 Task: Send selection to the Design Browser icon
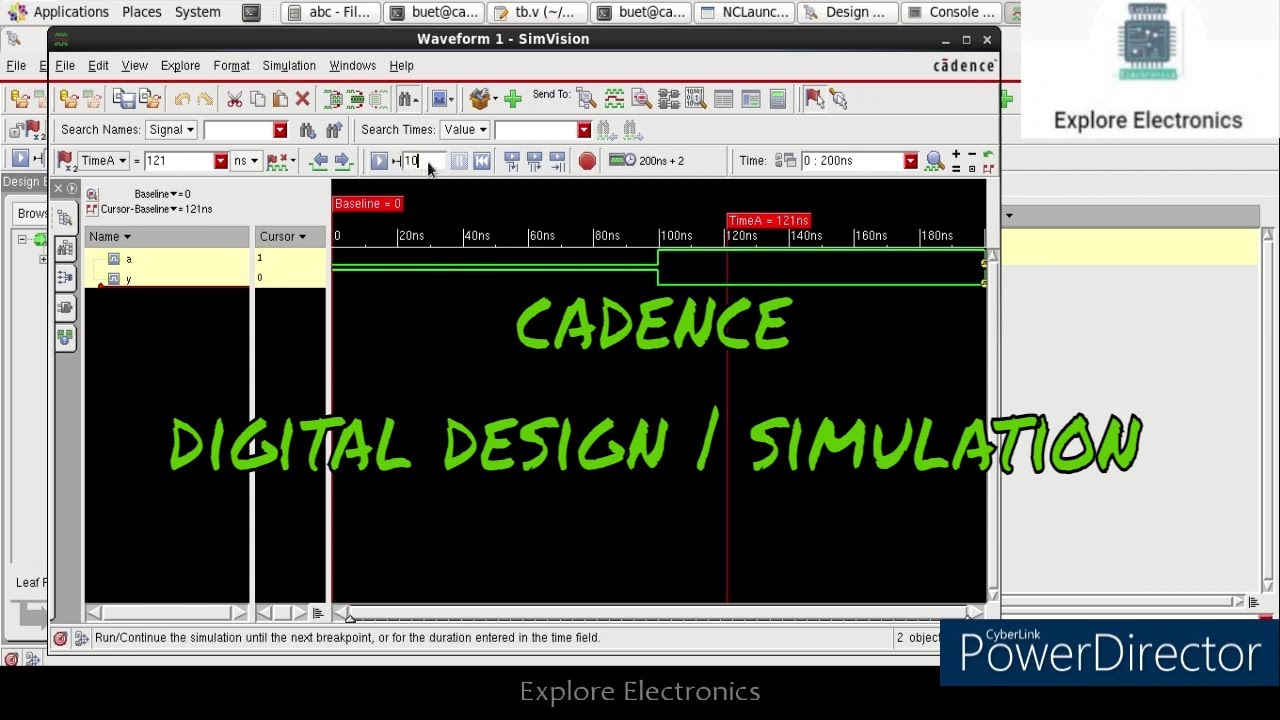(586, 99)
